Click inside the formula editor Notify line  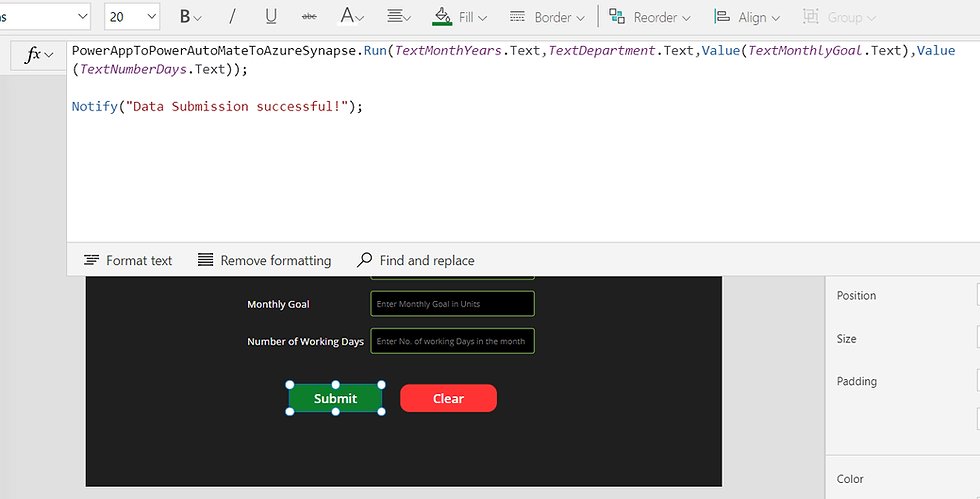(x=217, y=106)
